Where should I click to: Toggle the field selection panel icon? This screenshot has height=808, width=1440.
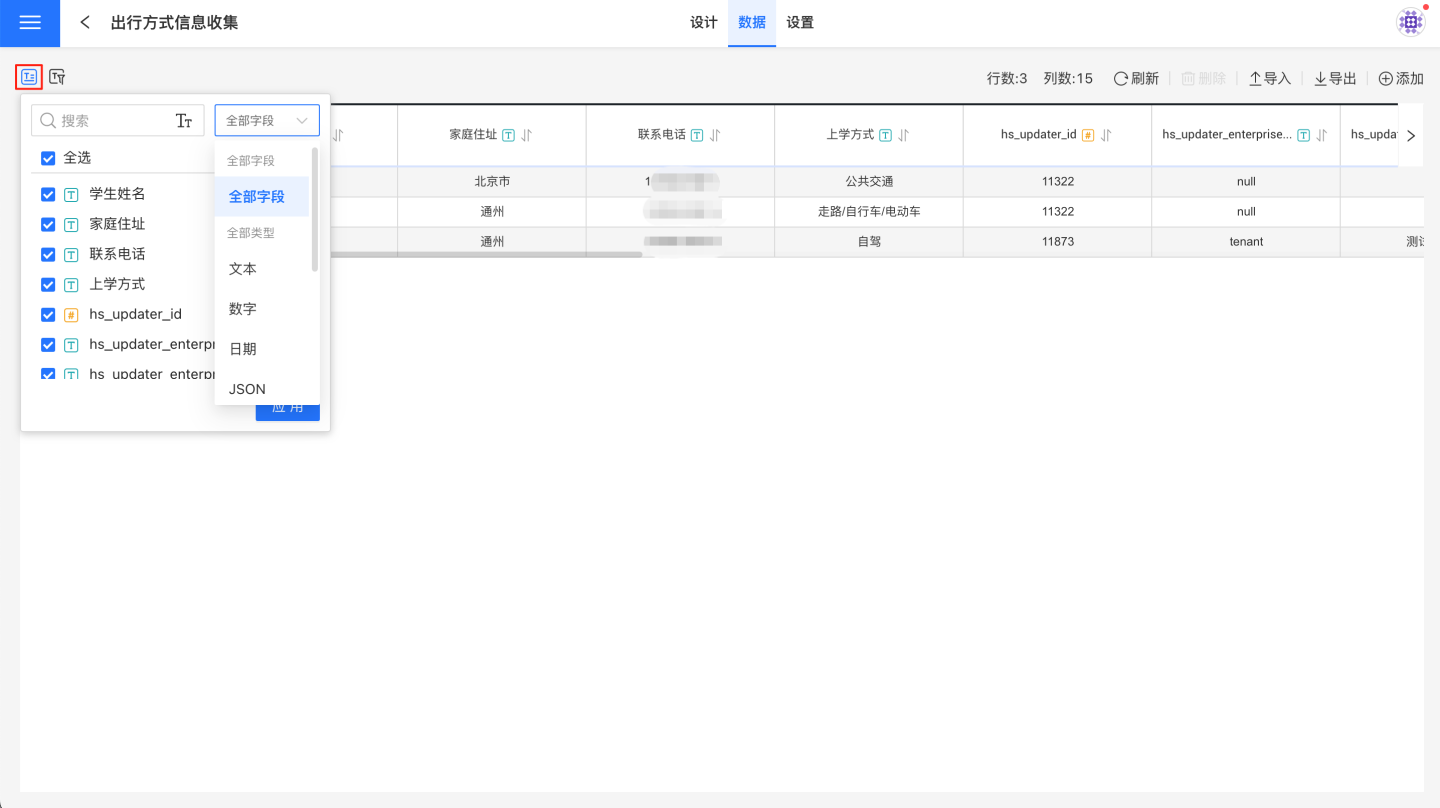pyautogui.click(x=29, y=76)
